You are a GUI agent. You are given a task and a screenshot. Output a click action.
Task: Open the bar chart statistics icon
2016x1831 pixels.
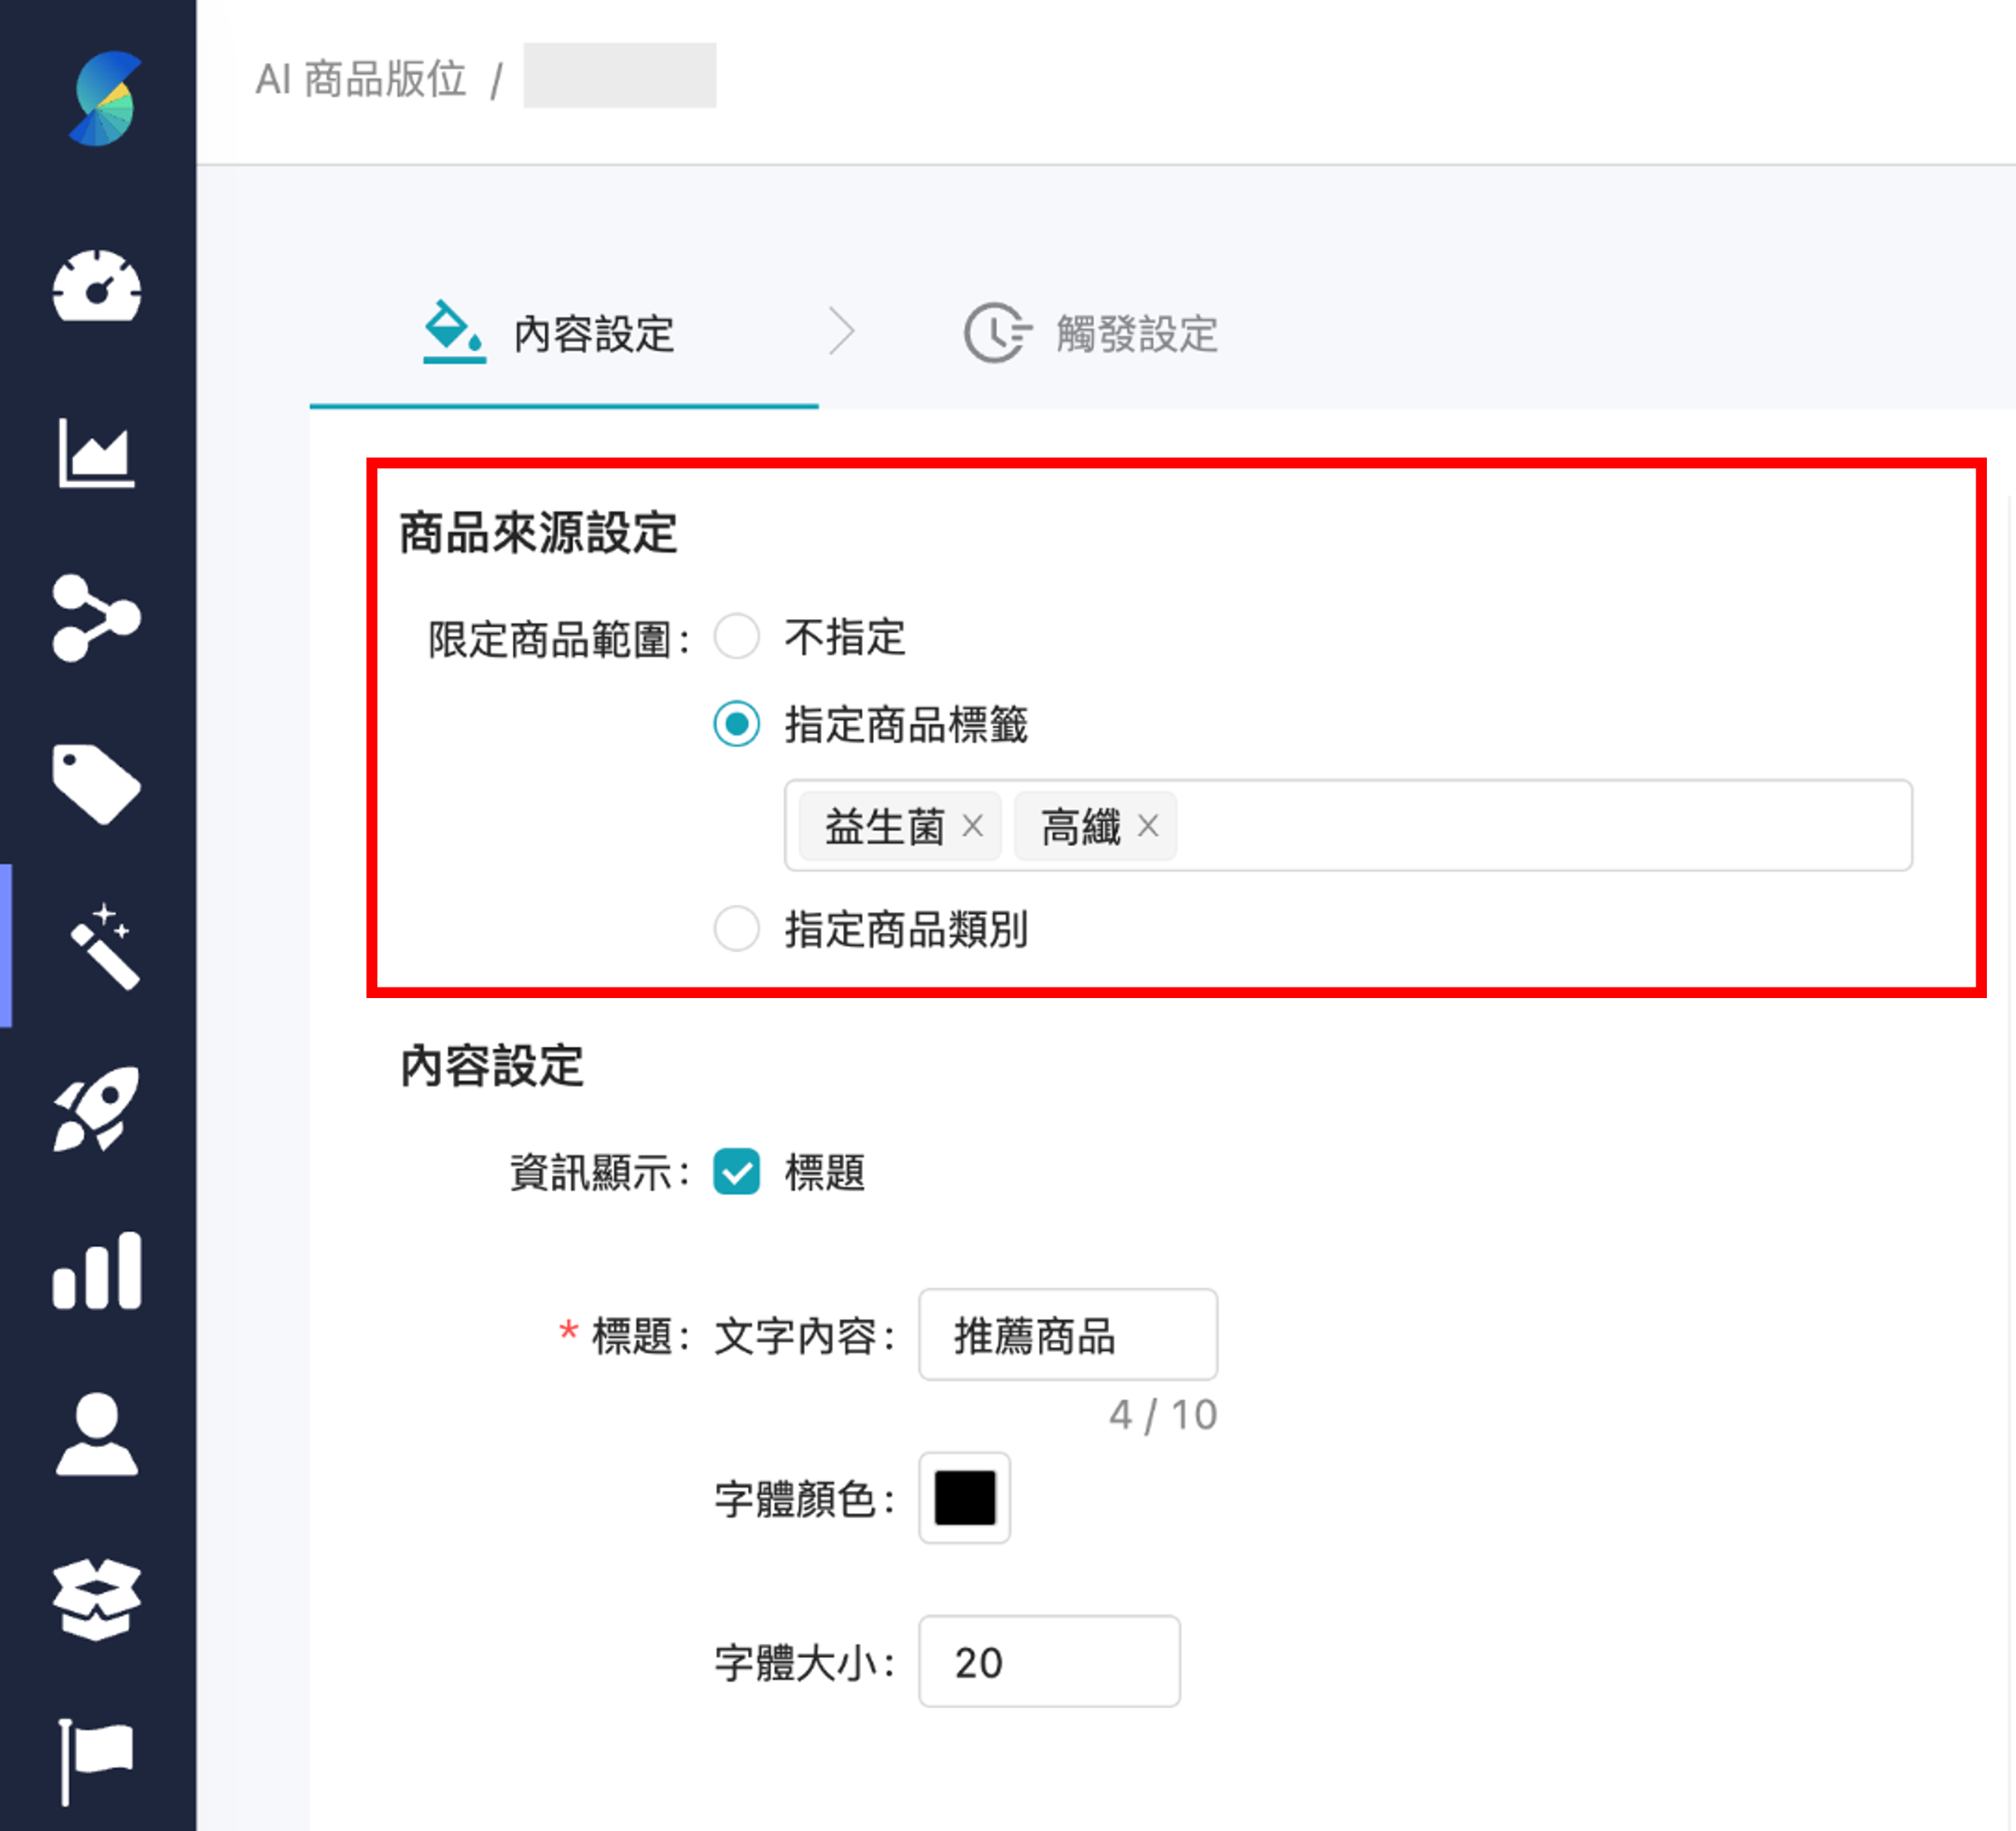97,1270
